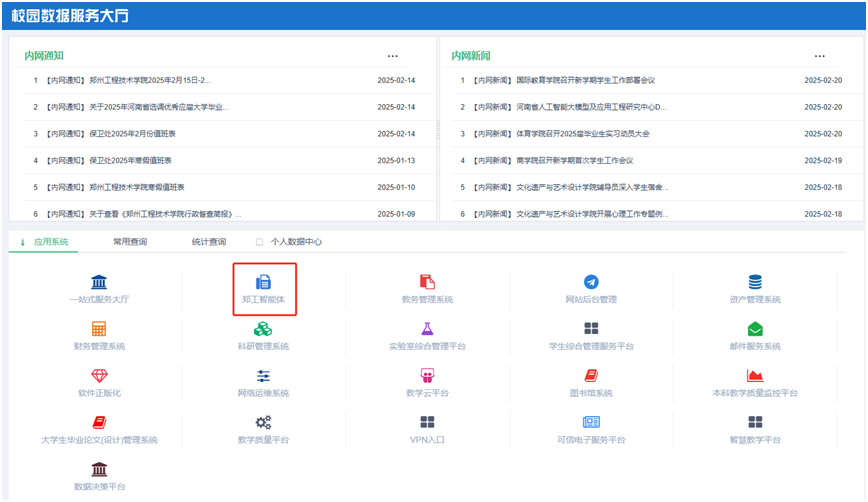
Task: Open 实验室综合管理平台 flask icon
Action: click(427, 329)
